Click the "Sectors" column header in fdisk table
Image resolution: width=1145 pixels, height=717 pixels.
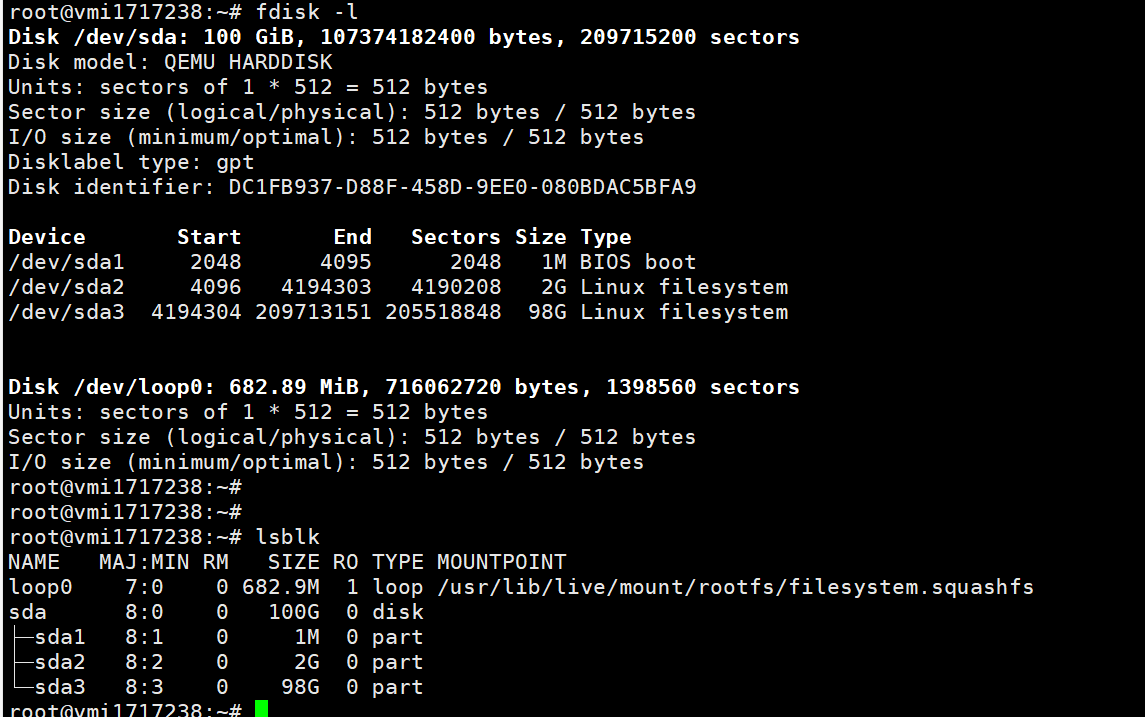pyautogui.click(x=456, y=237)
